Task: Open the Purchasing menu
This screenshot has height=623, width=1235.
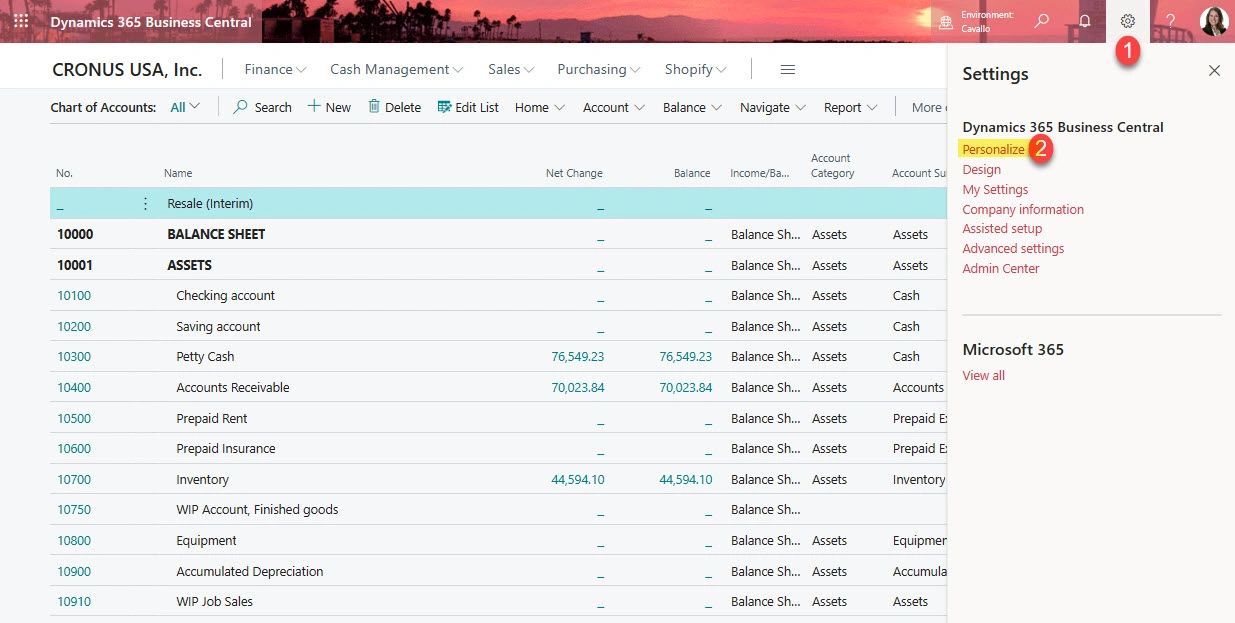Action: 597,69
